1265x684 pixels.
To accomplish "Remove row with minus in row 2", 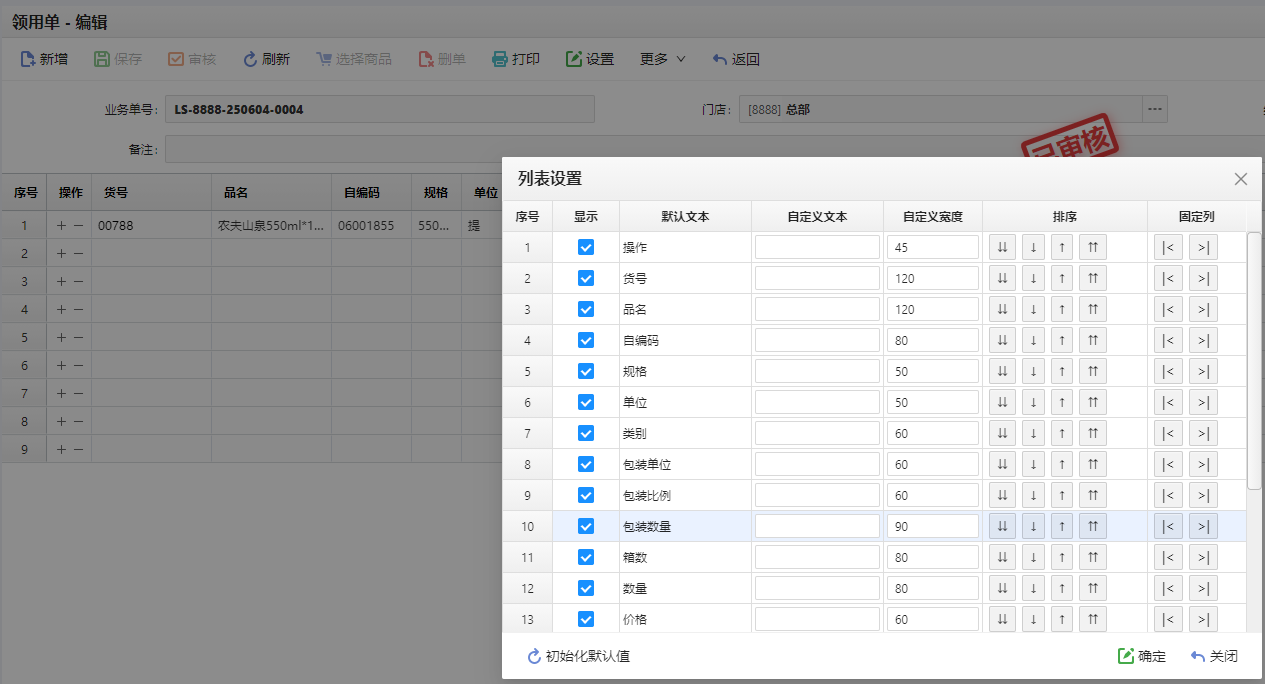I will tap(78, 254).
